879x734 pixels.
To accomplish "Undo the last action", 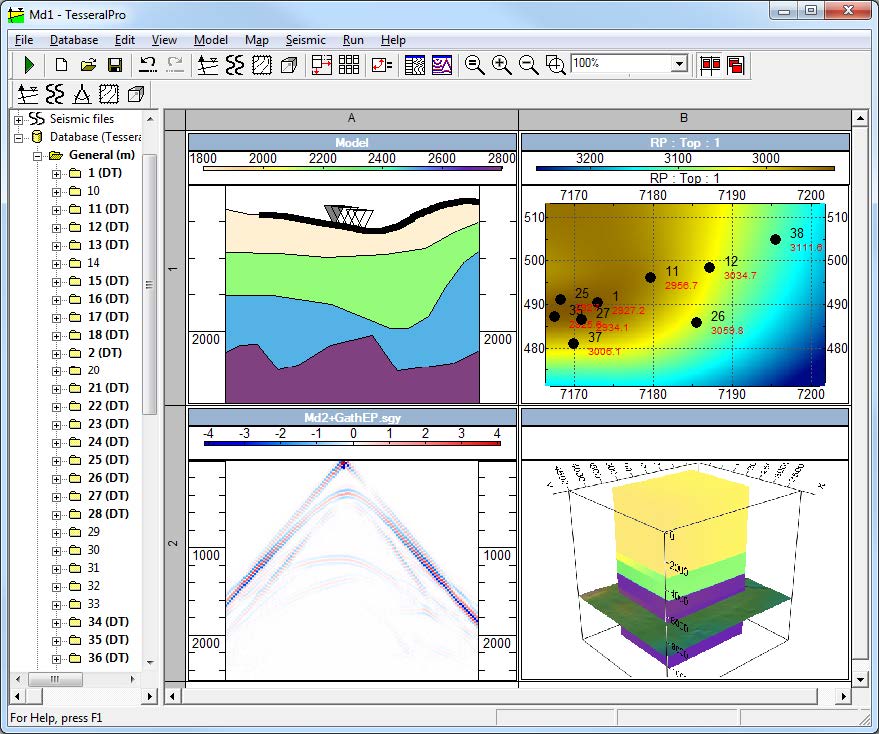I will pyautogui.click(x=148, y=65).
